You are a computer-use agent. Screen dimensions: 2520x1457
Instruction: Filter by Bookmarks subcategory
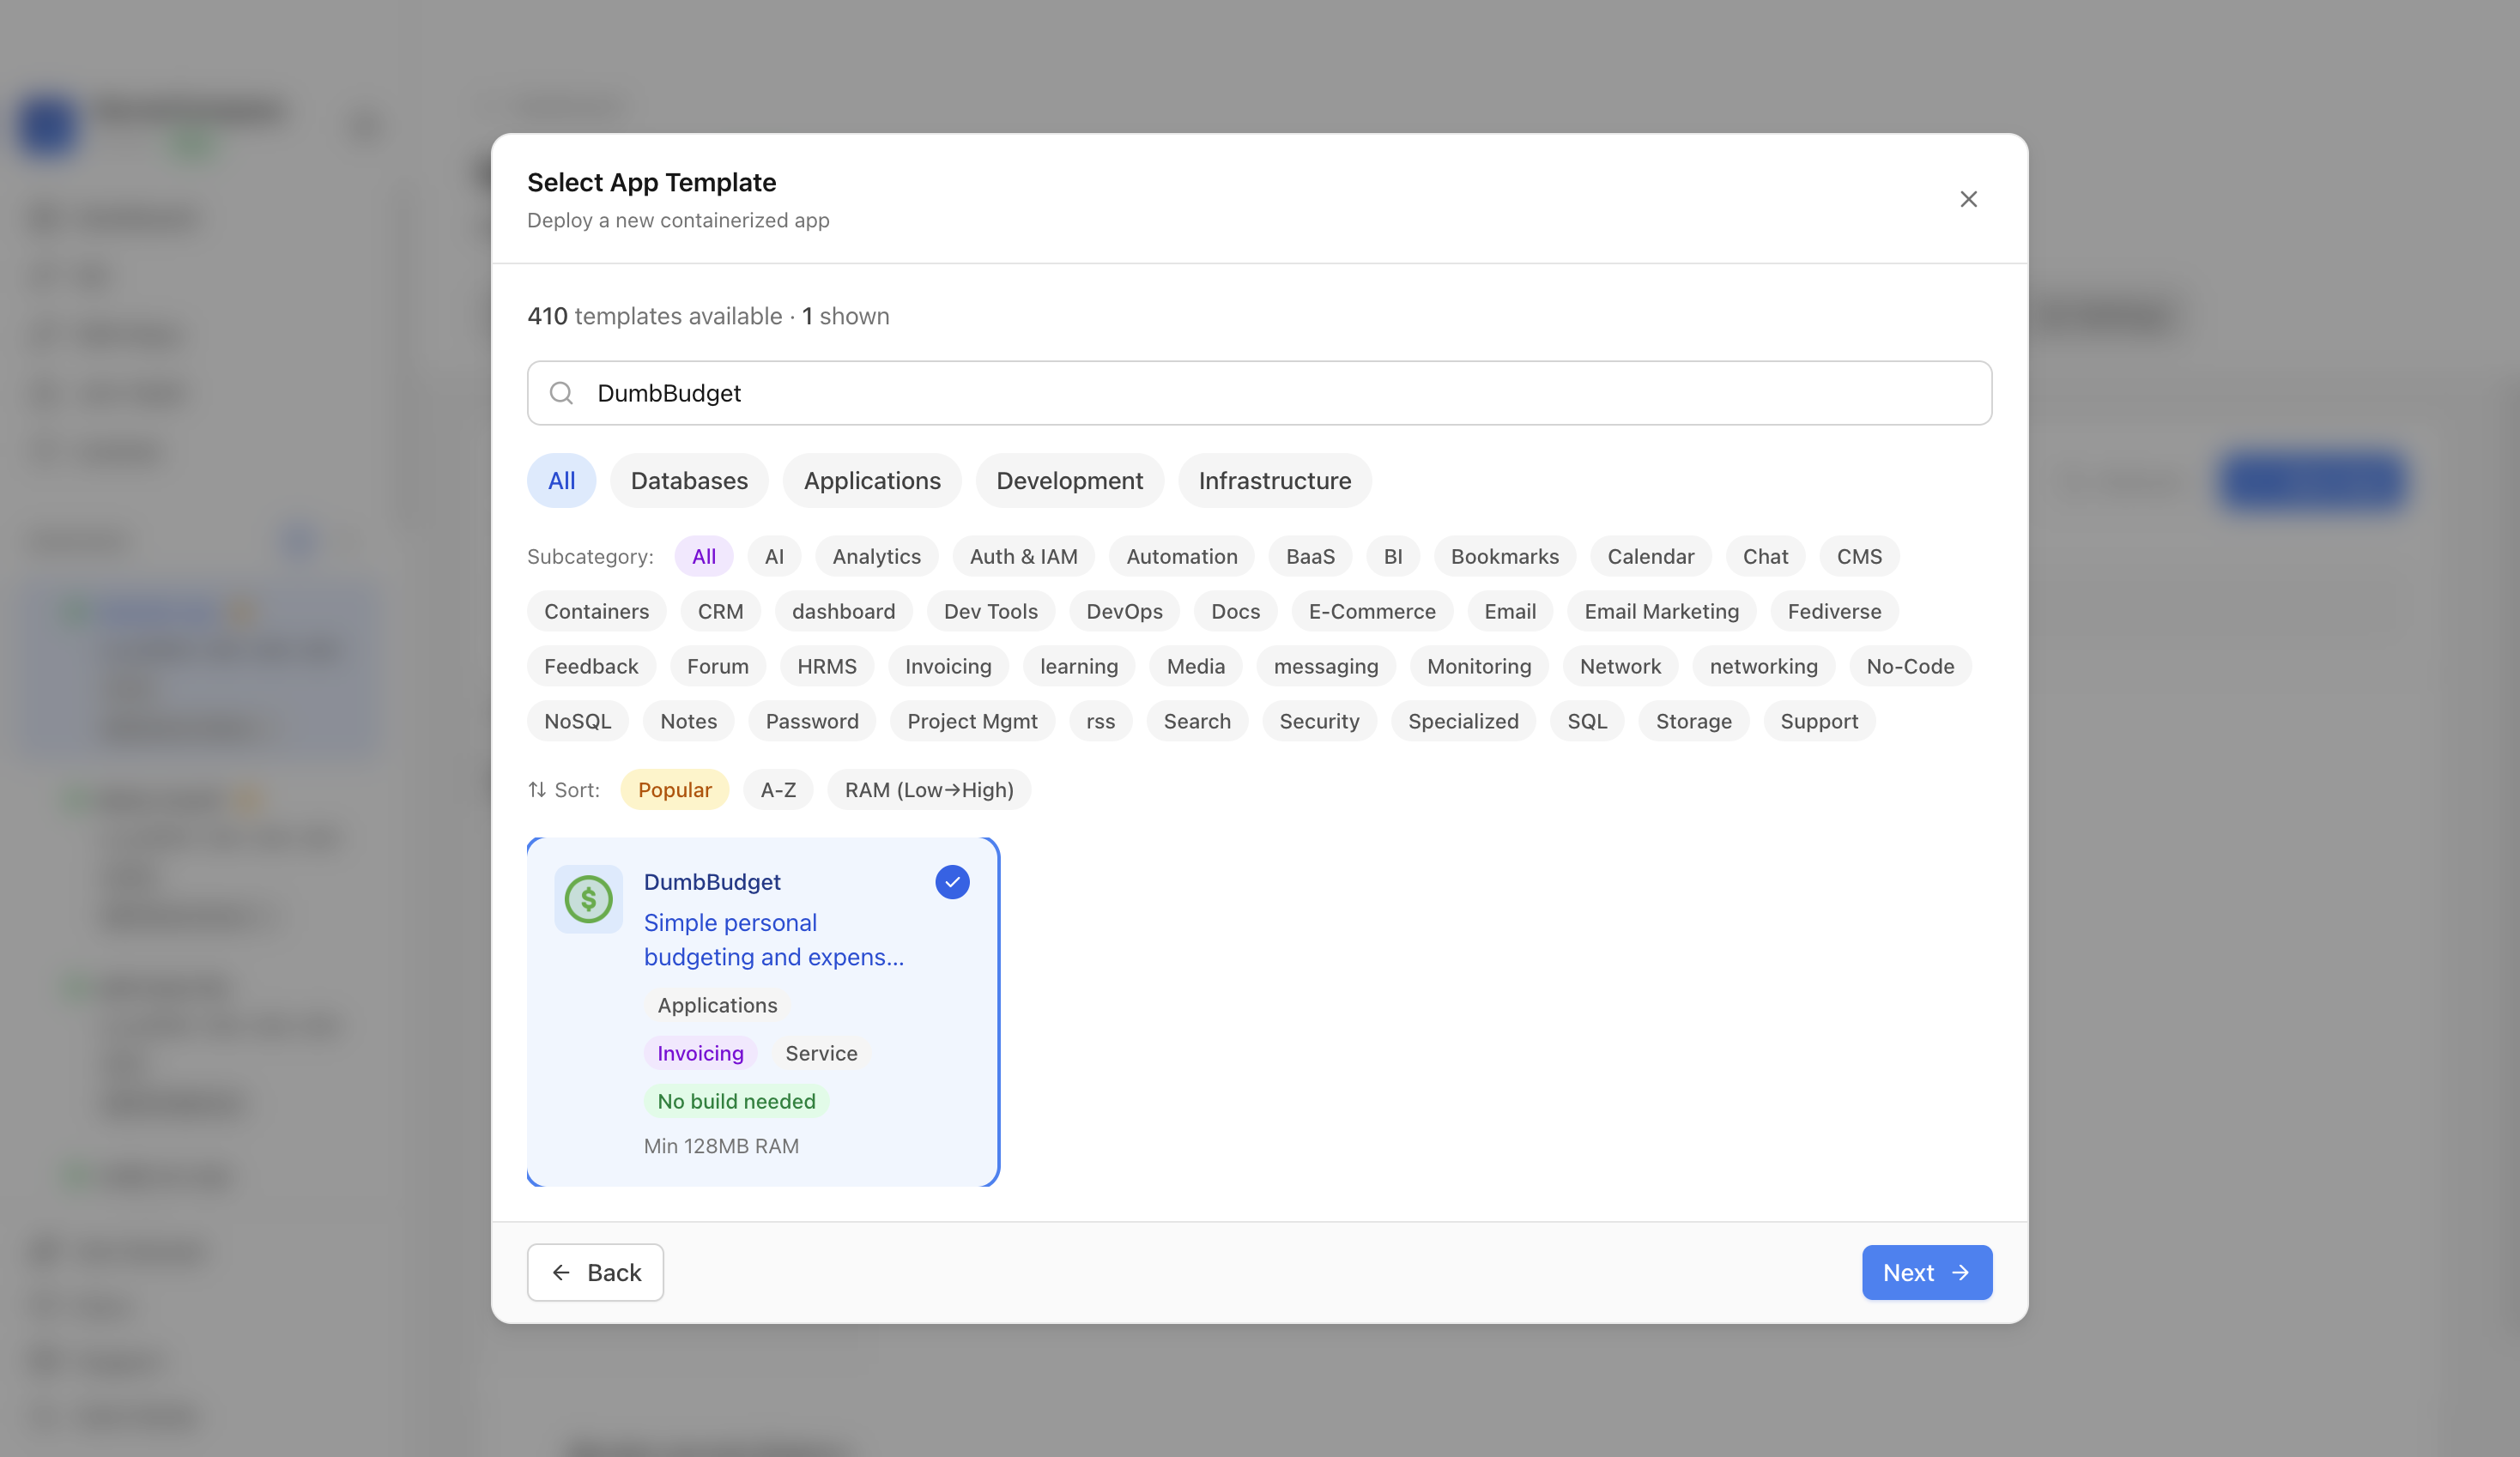[x=1504, y=556]
